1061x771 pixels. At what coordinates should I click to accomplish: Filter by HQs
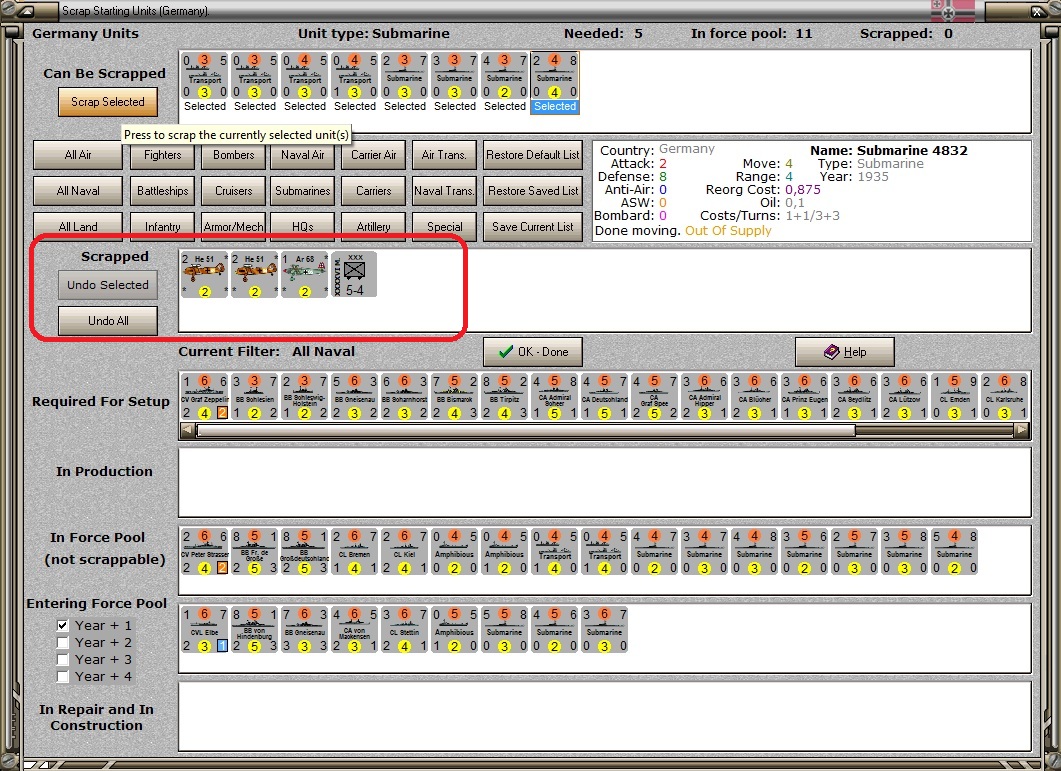(302, 227)
